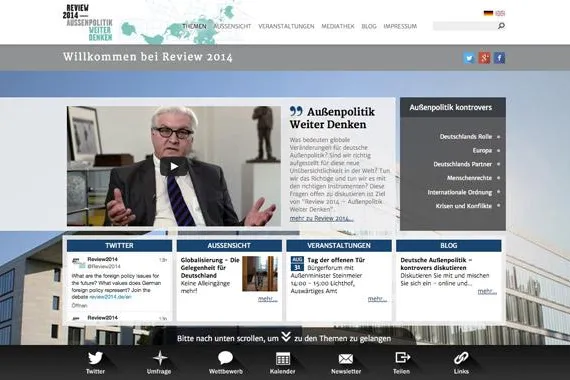Click the 'Willkommen bei Review 2014' heading

pyautogui.click(x=148, y=57)
